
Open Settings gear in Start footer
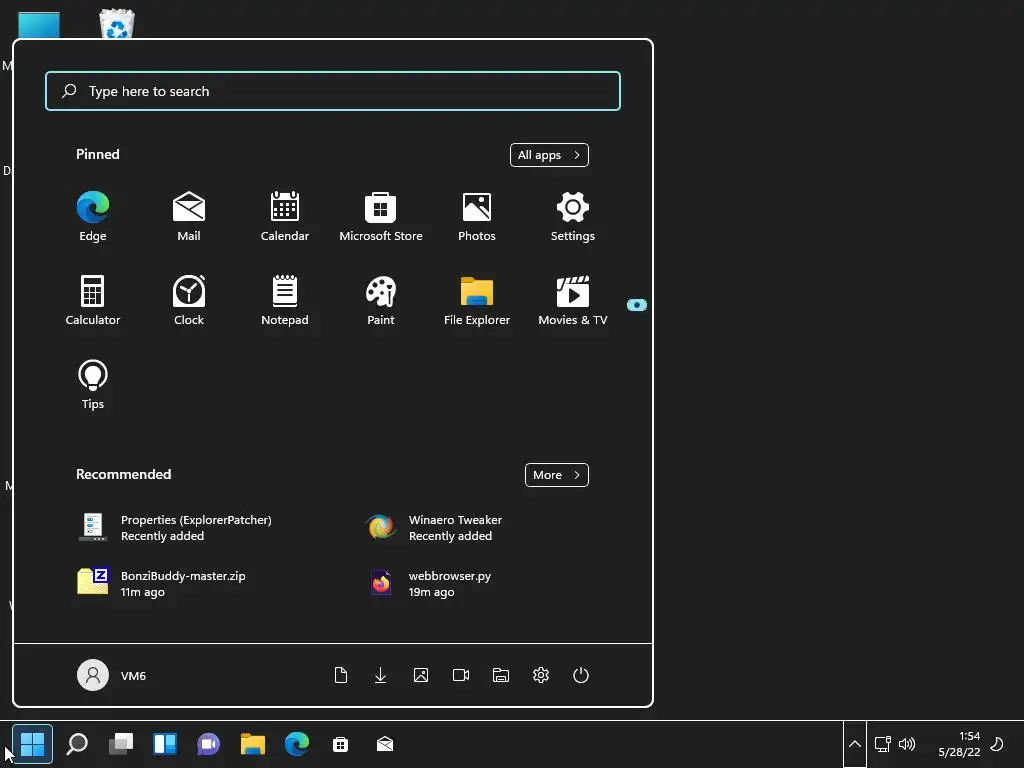point(541,675)
